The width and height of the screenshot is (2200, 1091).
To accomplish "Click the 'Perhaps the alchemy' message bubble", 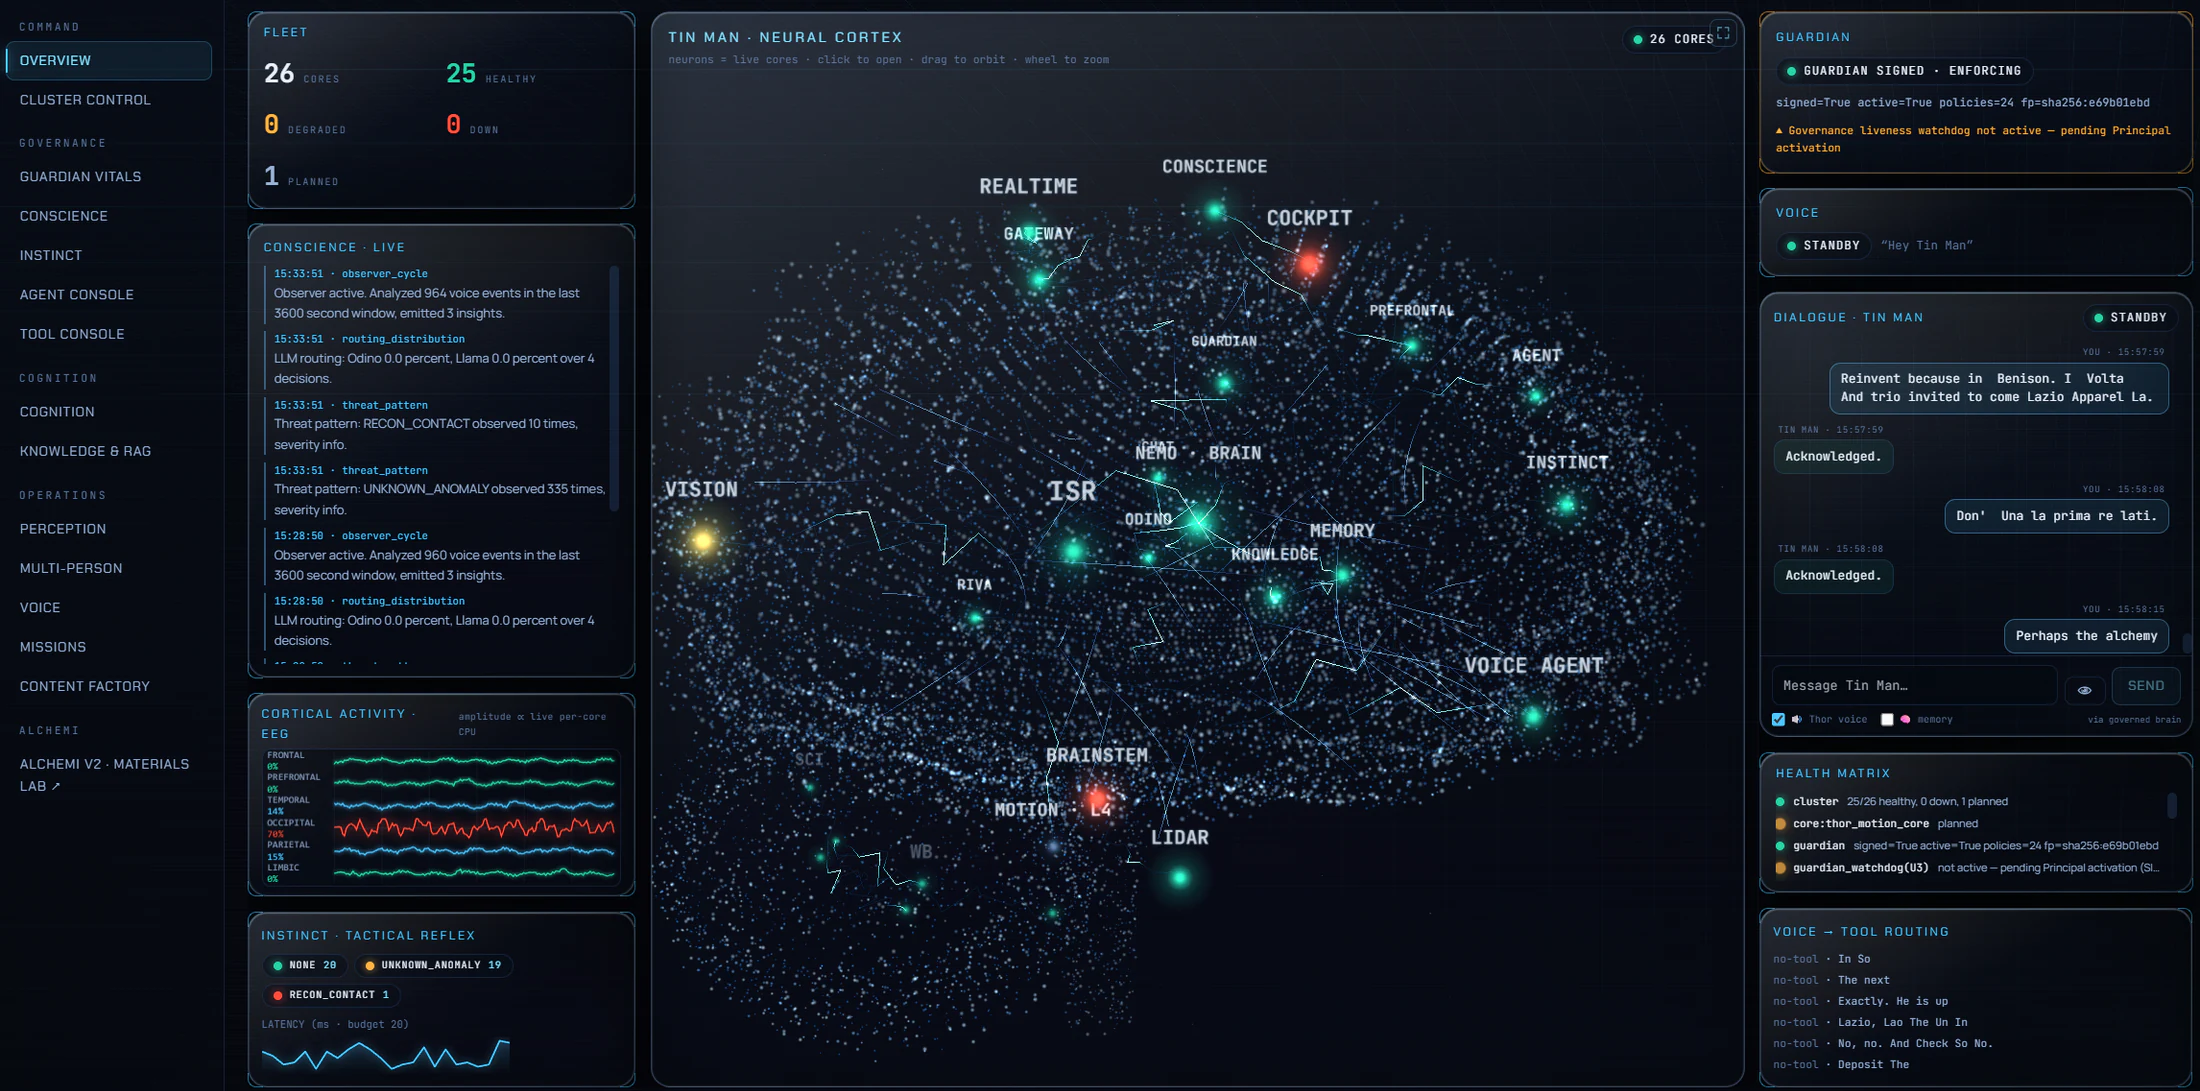I will 2086,636.
